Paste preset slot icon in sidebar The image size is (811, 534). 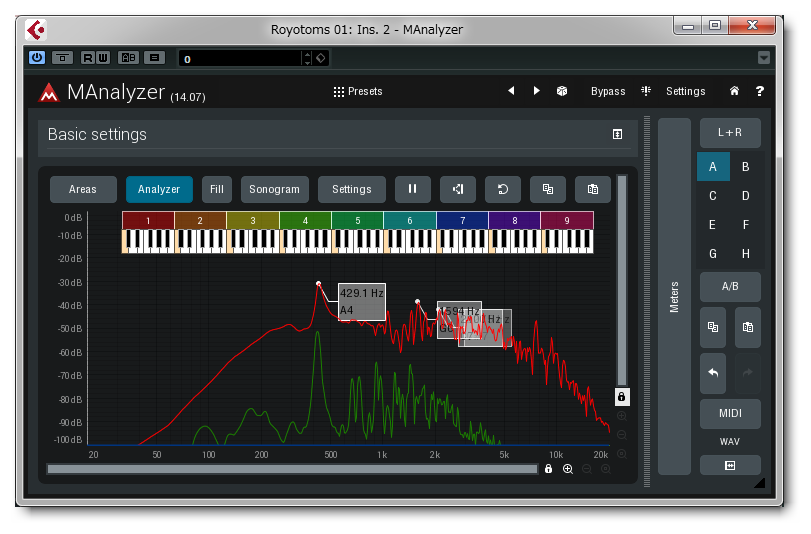(747, 327)
